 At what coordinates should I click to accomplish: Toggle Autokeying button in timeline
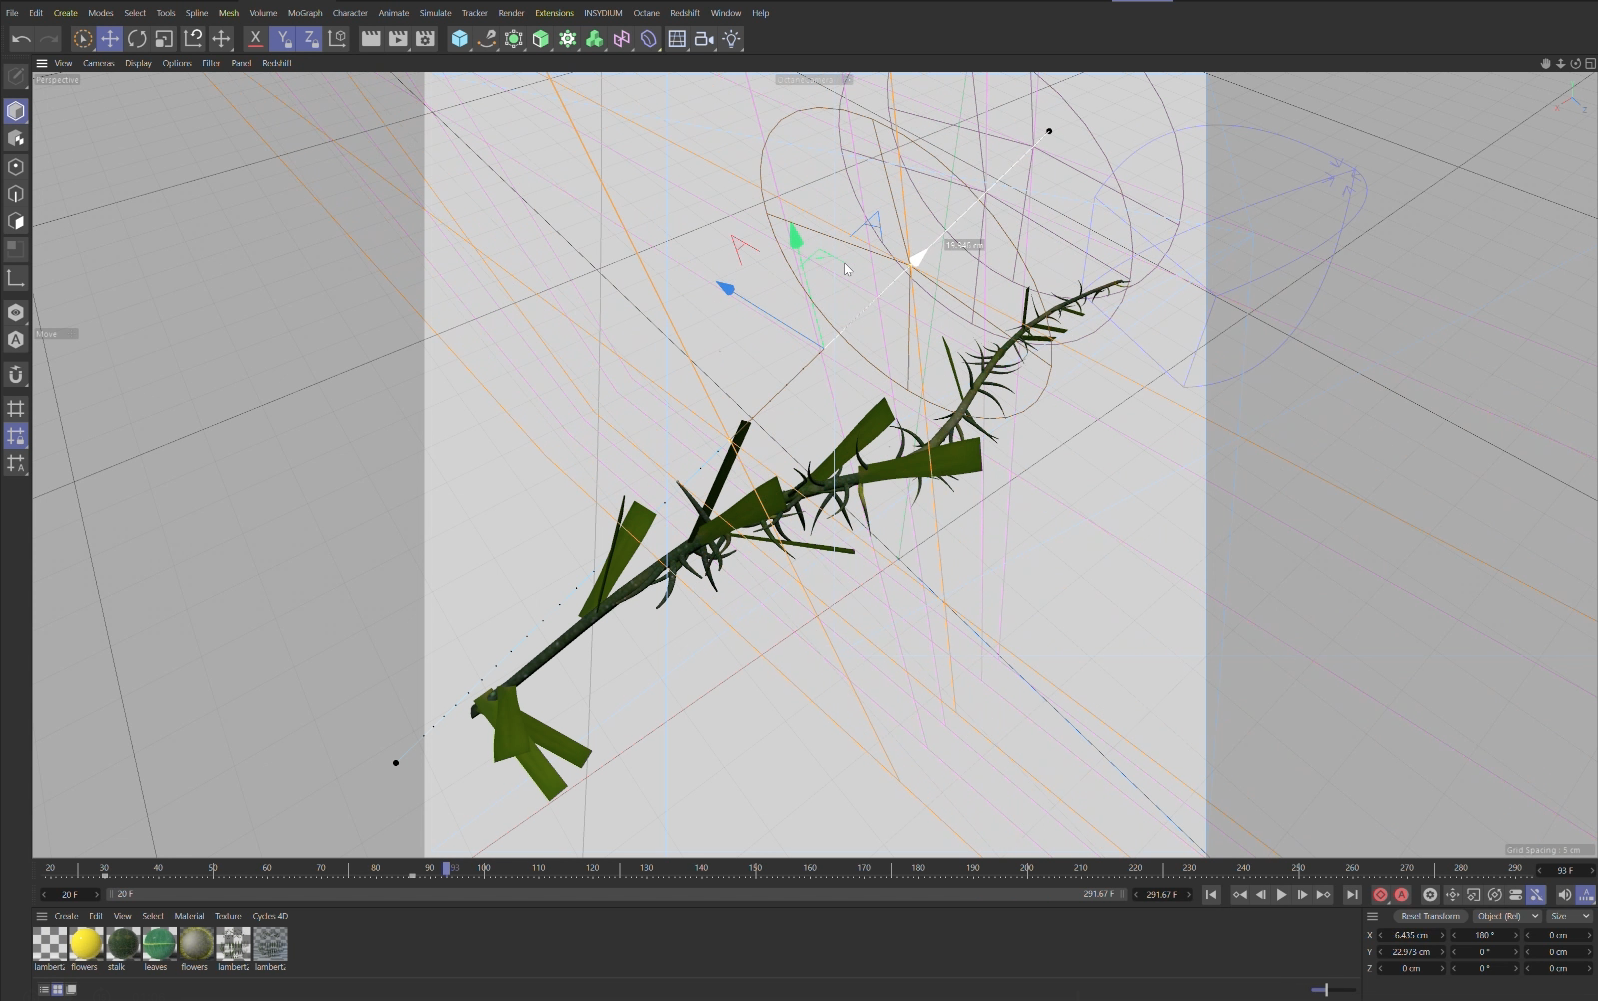1402,895
